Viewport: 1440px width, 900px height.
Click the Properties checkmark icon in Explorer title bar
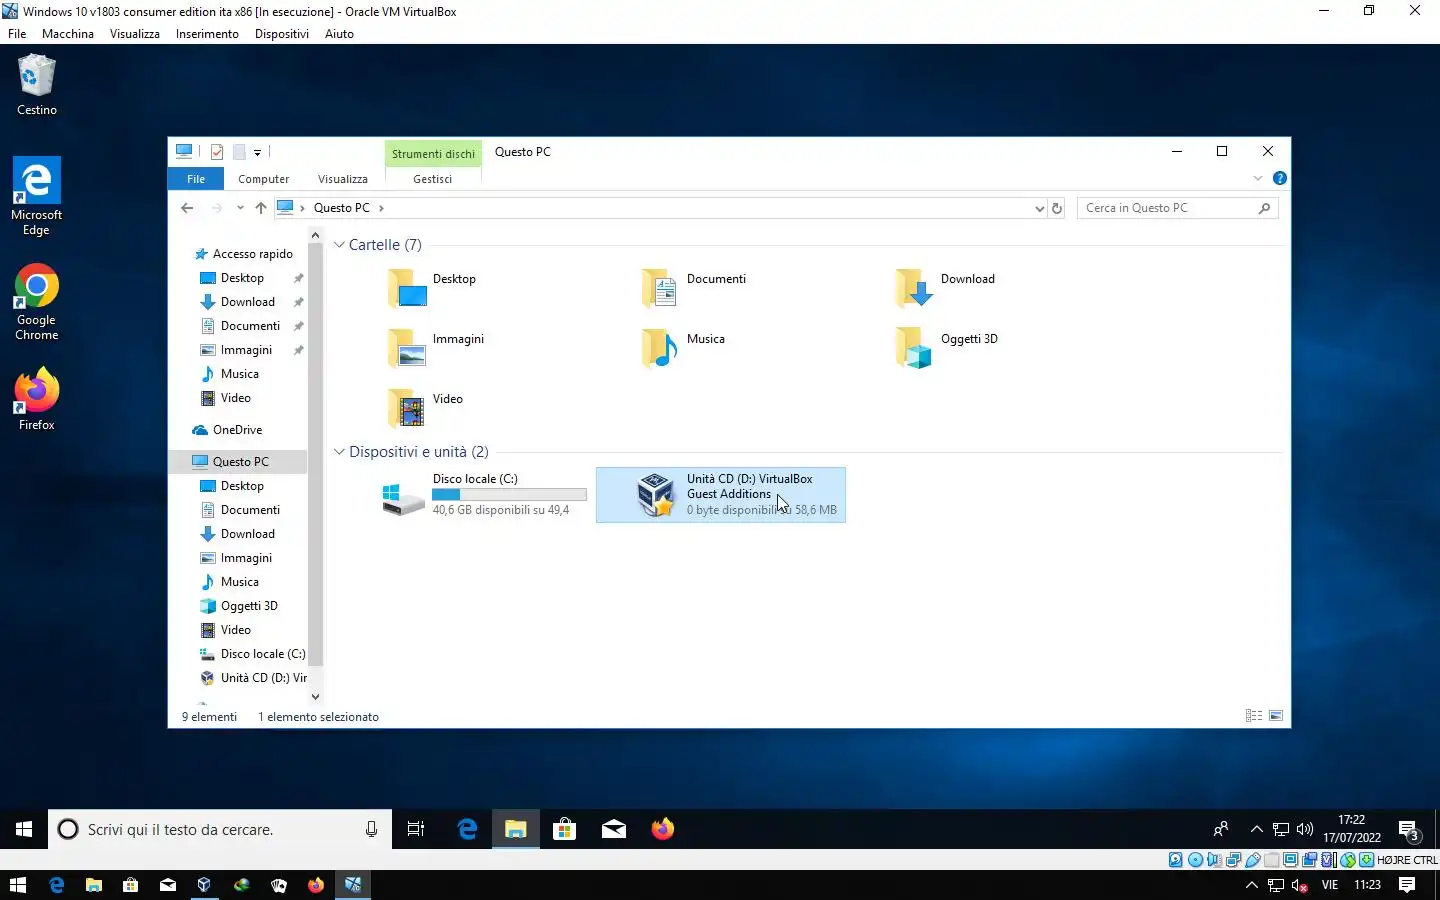click(217, 152)
